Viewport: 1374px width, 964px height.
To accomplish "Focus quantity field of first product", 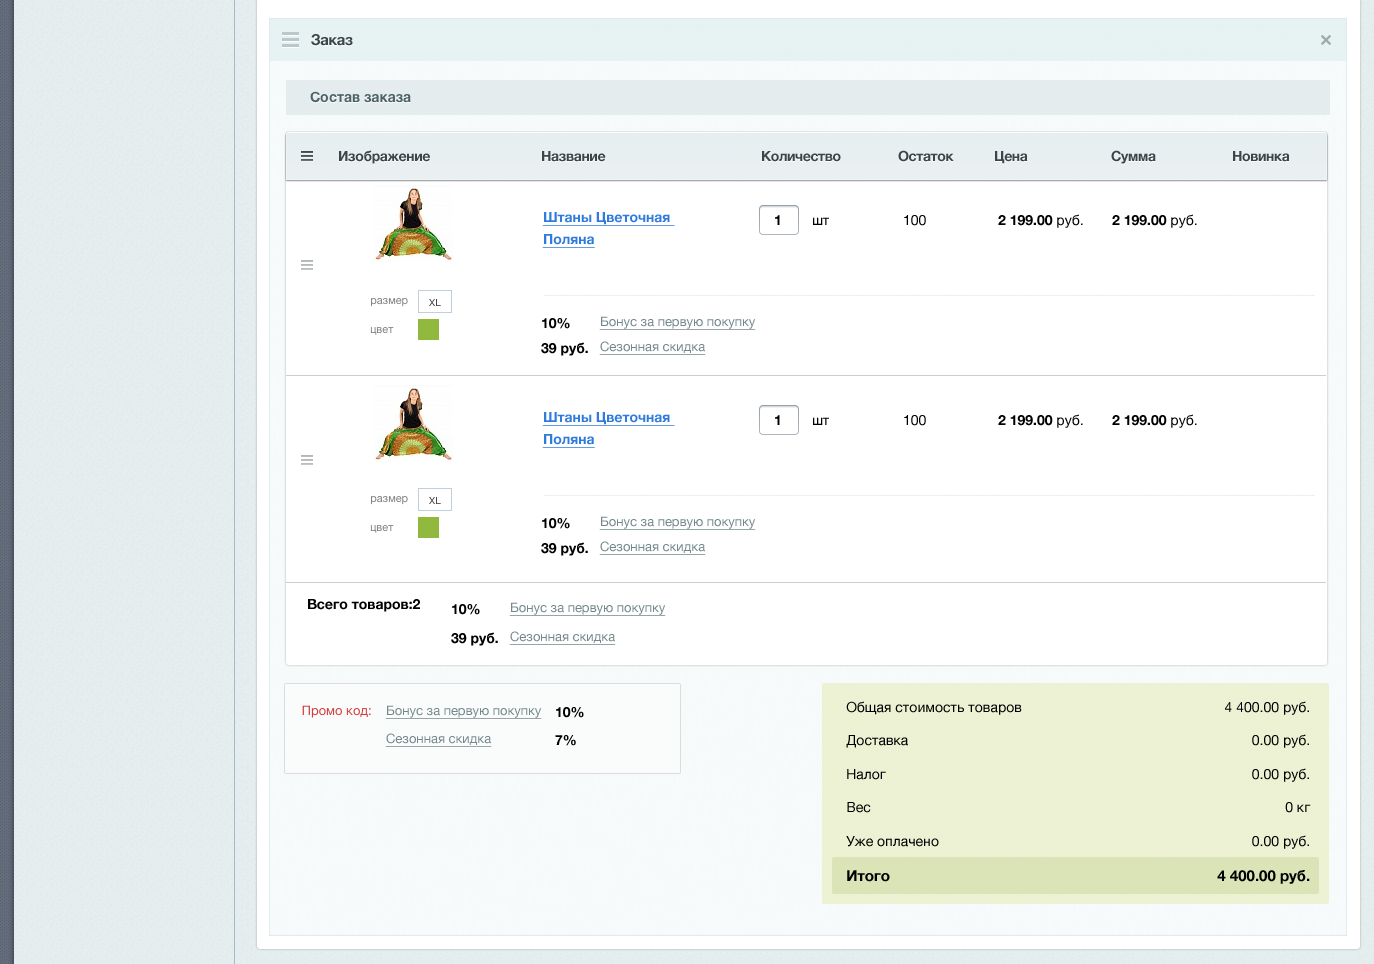I will point(778,220).
